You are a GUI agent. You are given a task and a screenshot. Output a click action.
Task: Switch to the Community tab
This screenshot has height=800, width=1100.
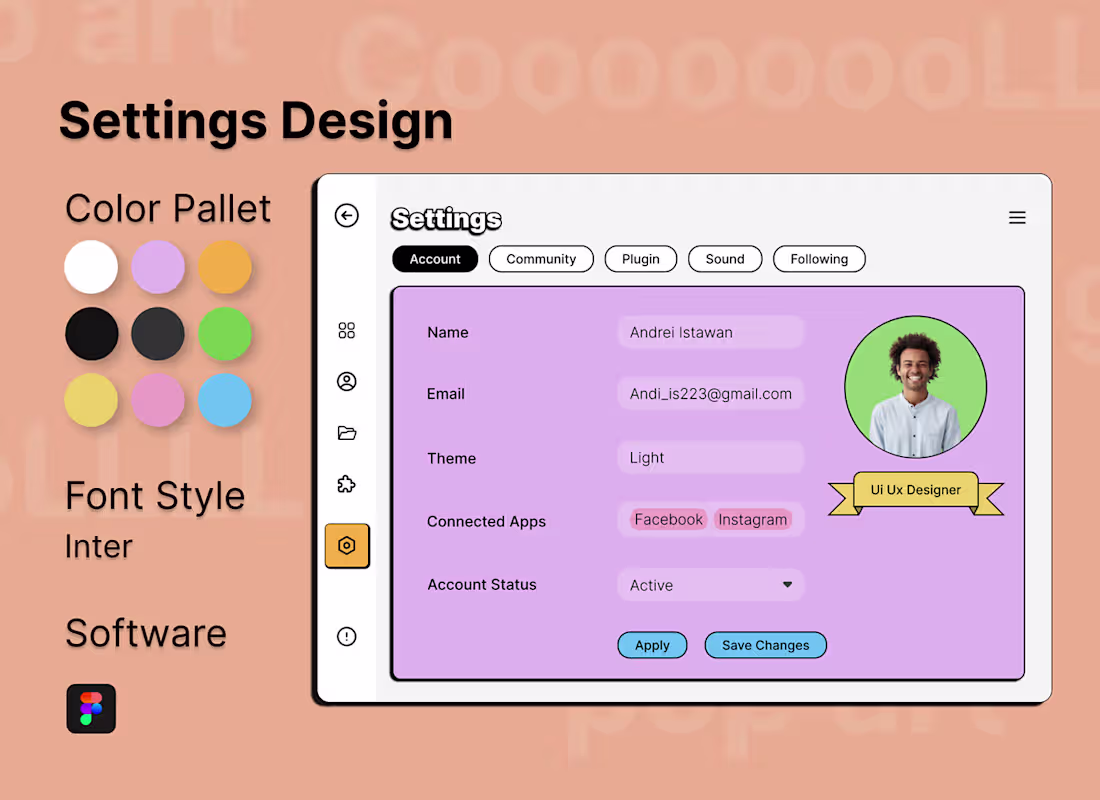(x=541, y=259)
